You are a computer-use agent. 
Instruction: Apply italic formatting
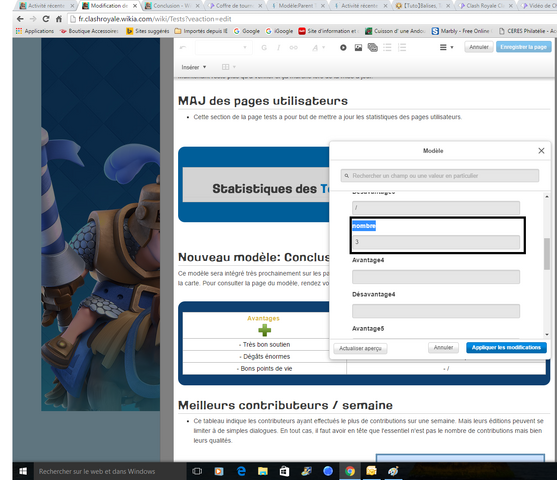[x=278, y=48]
